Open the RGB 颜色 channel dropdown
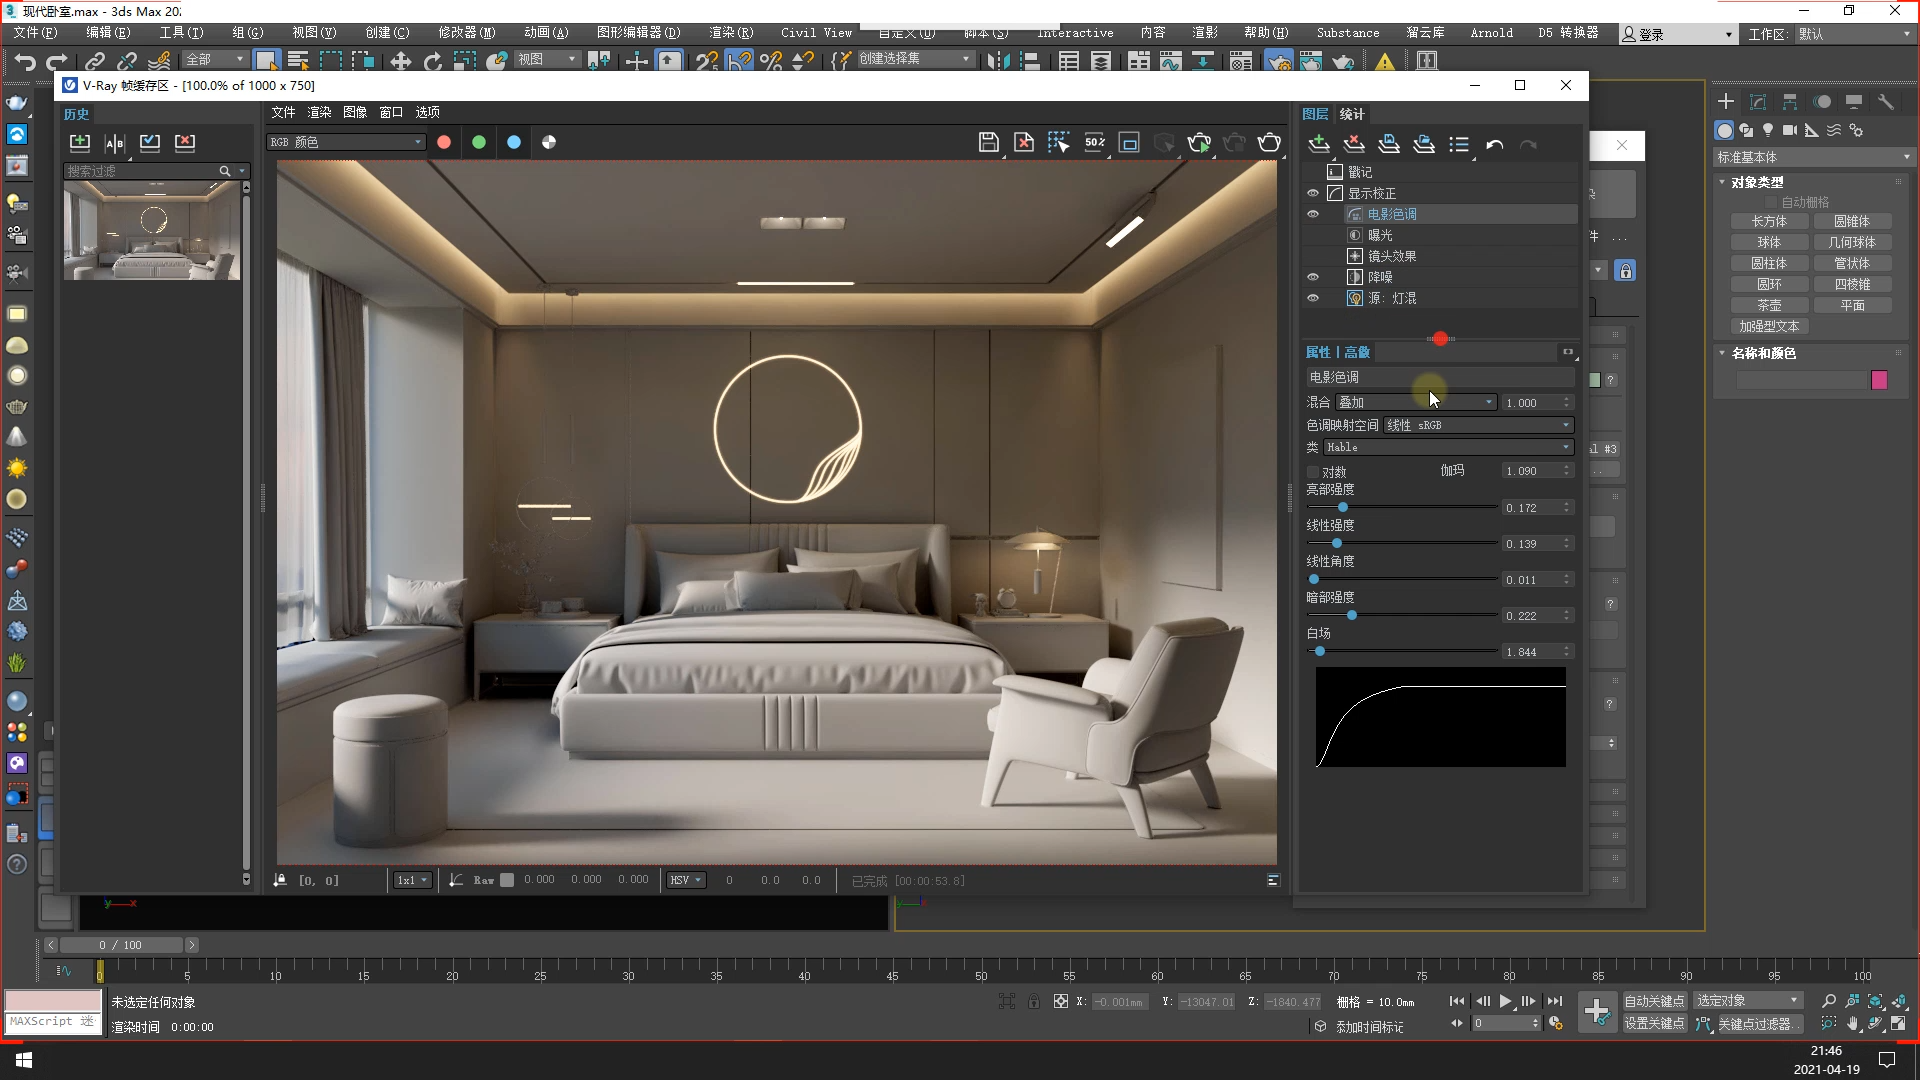Viewport: 1920px width, 1080px height. coord(346,142)
